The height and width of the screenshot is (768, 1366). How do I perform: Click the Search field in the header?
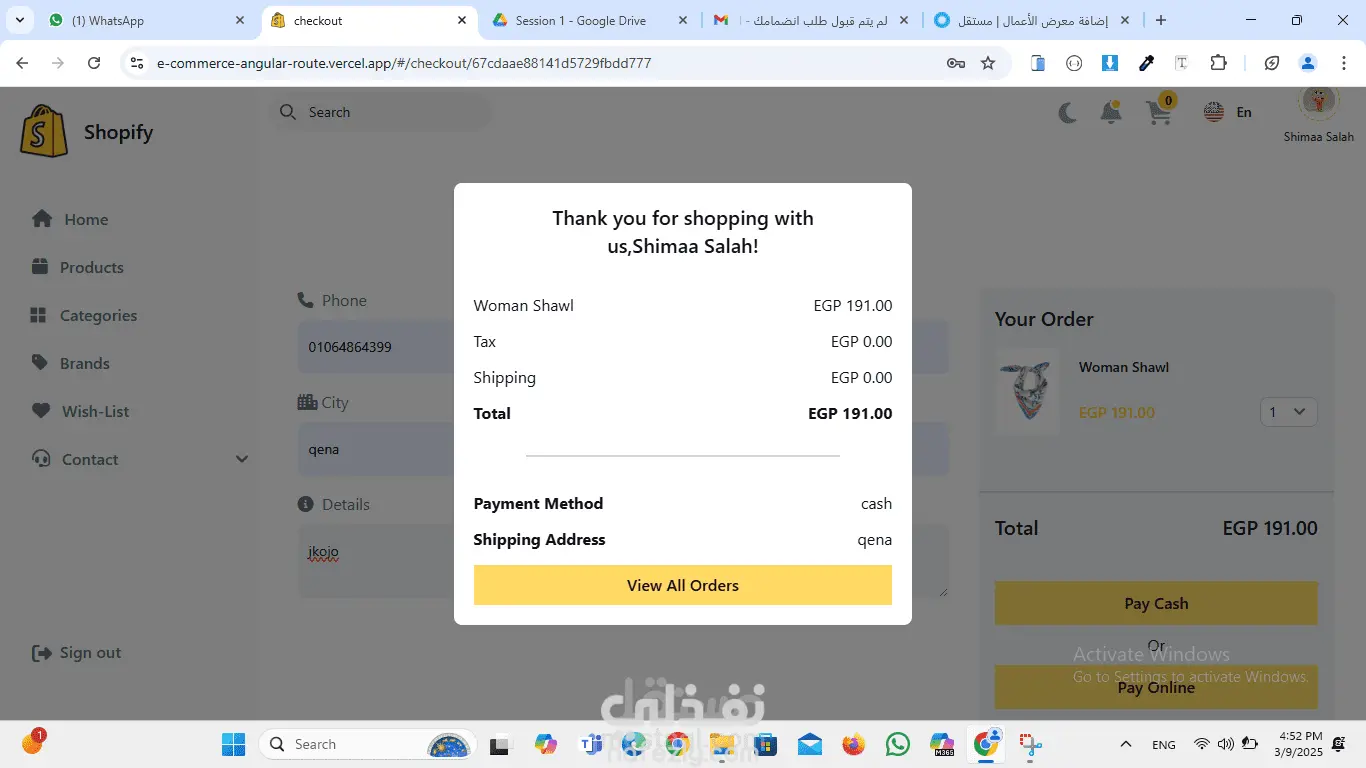[x=383, y=112]
